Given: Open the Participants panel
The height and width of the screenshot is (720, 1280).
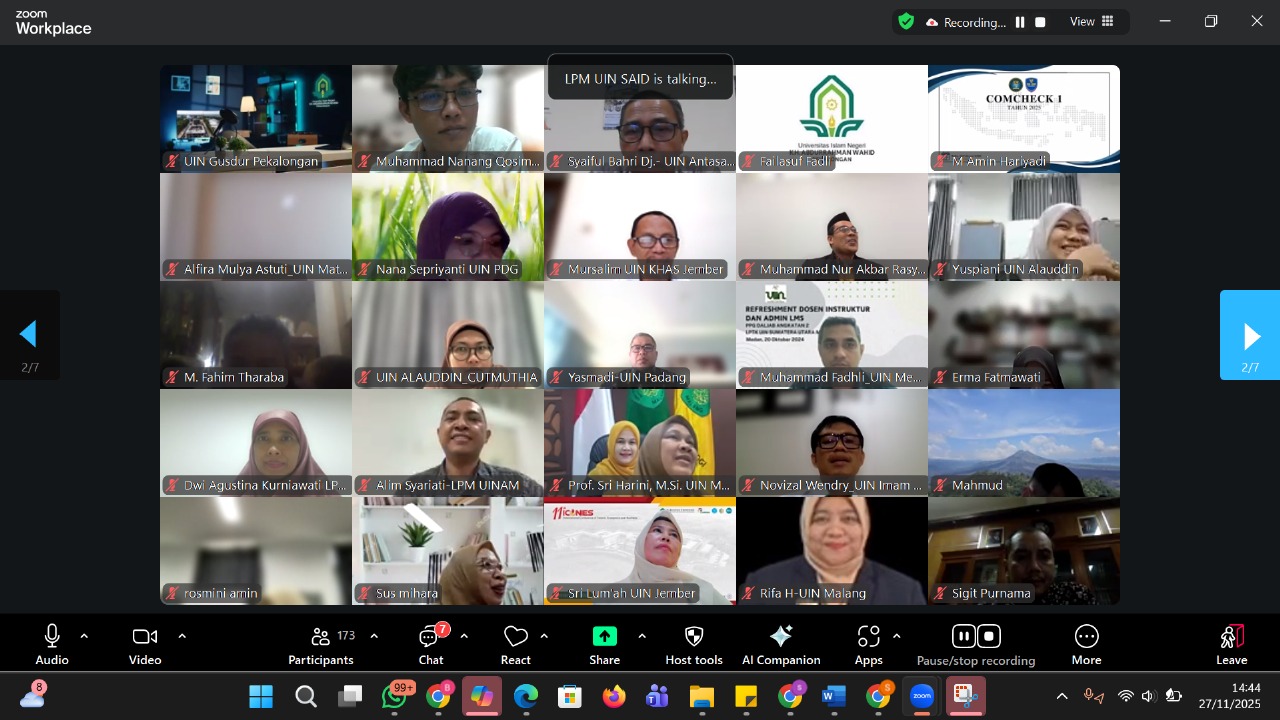Looking at the screenshot, I should (321, 644).
